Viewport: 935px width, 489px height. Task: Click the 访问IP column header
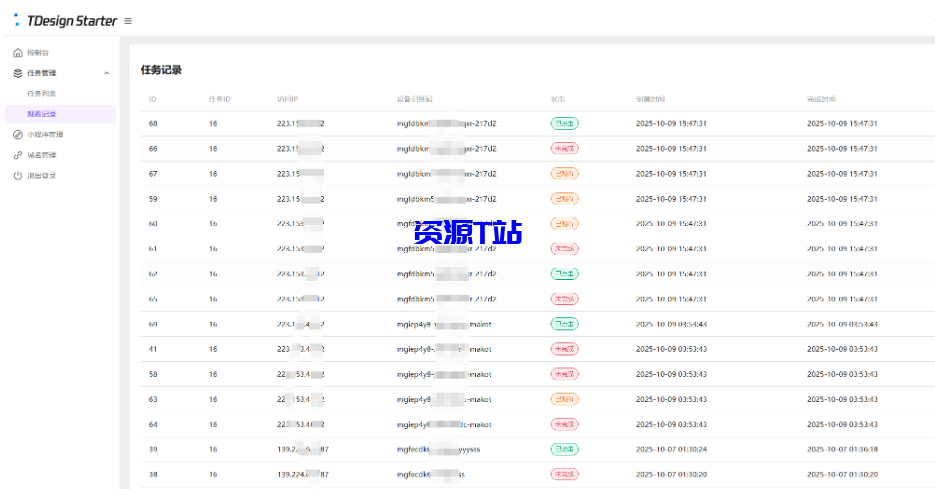[287, 99]
